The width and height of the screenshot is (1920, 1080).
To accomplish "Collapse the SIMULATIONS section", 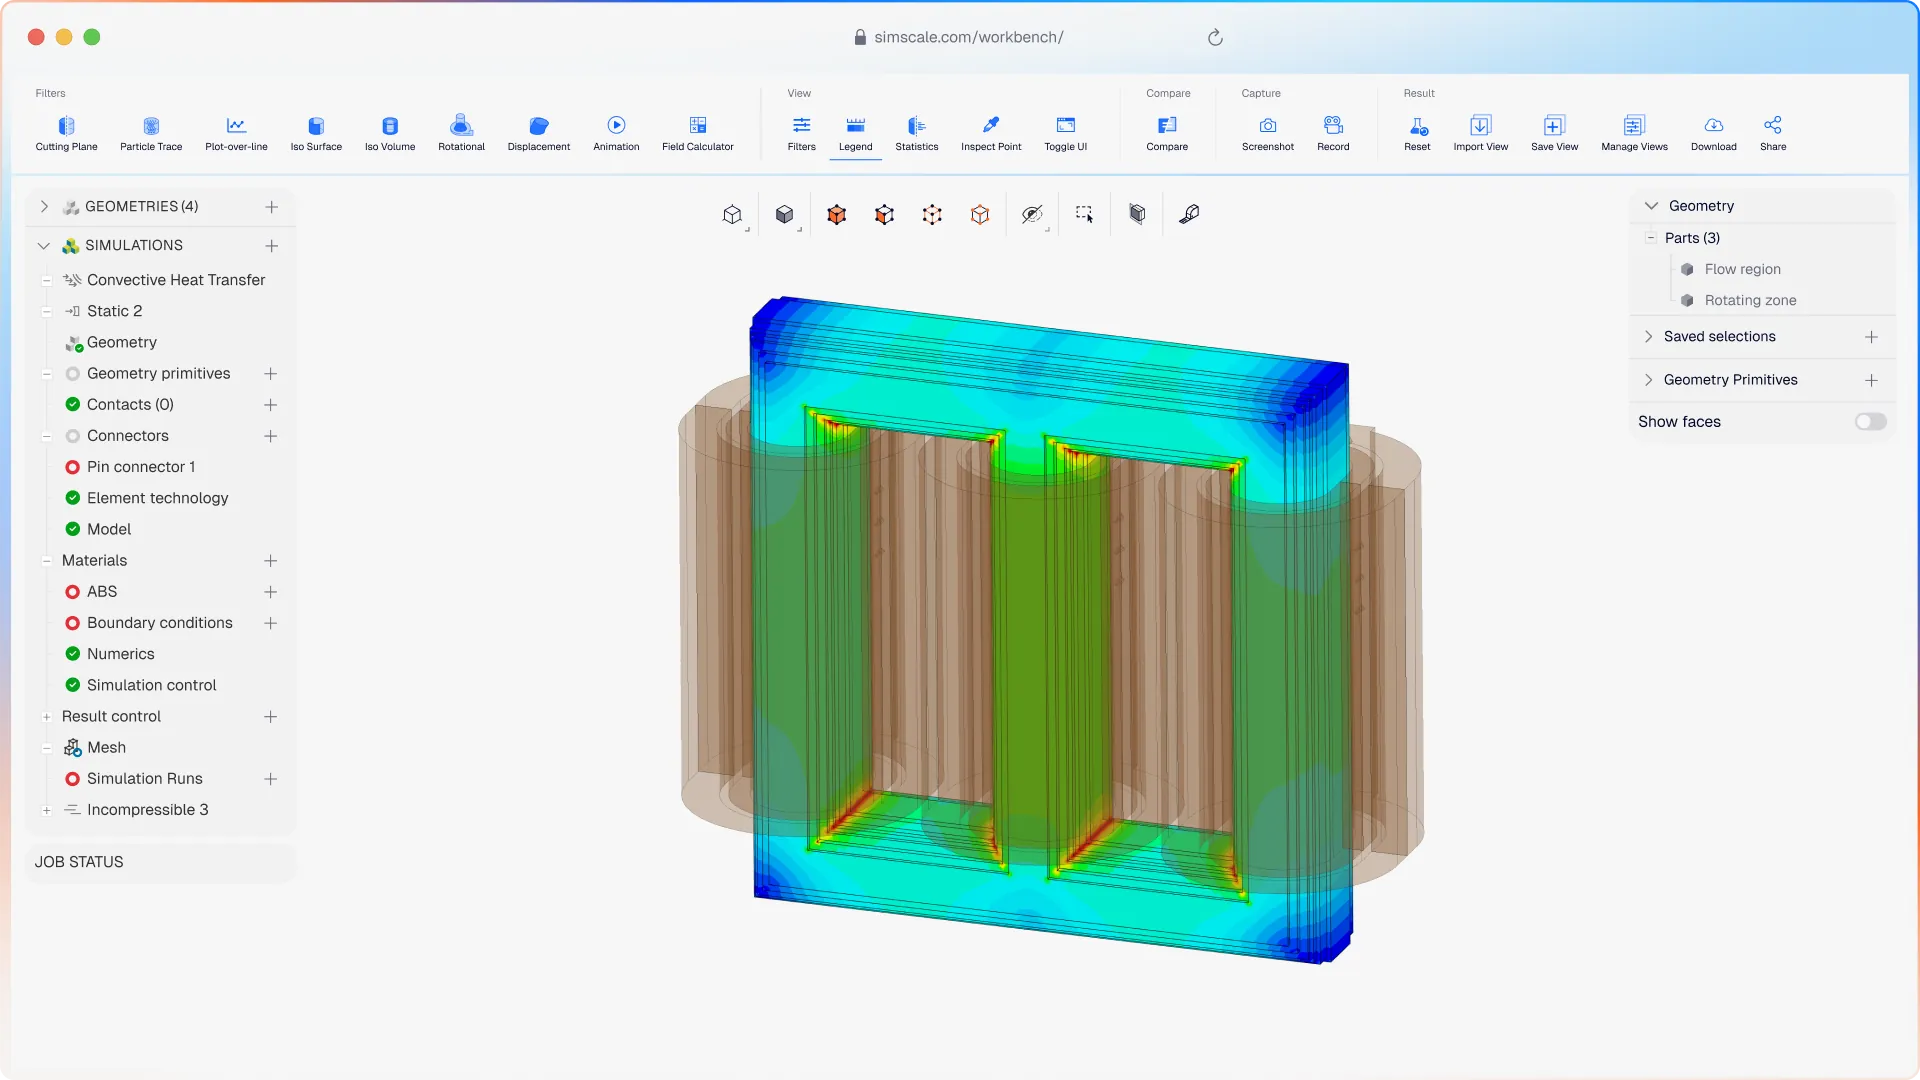I will 44,246.
